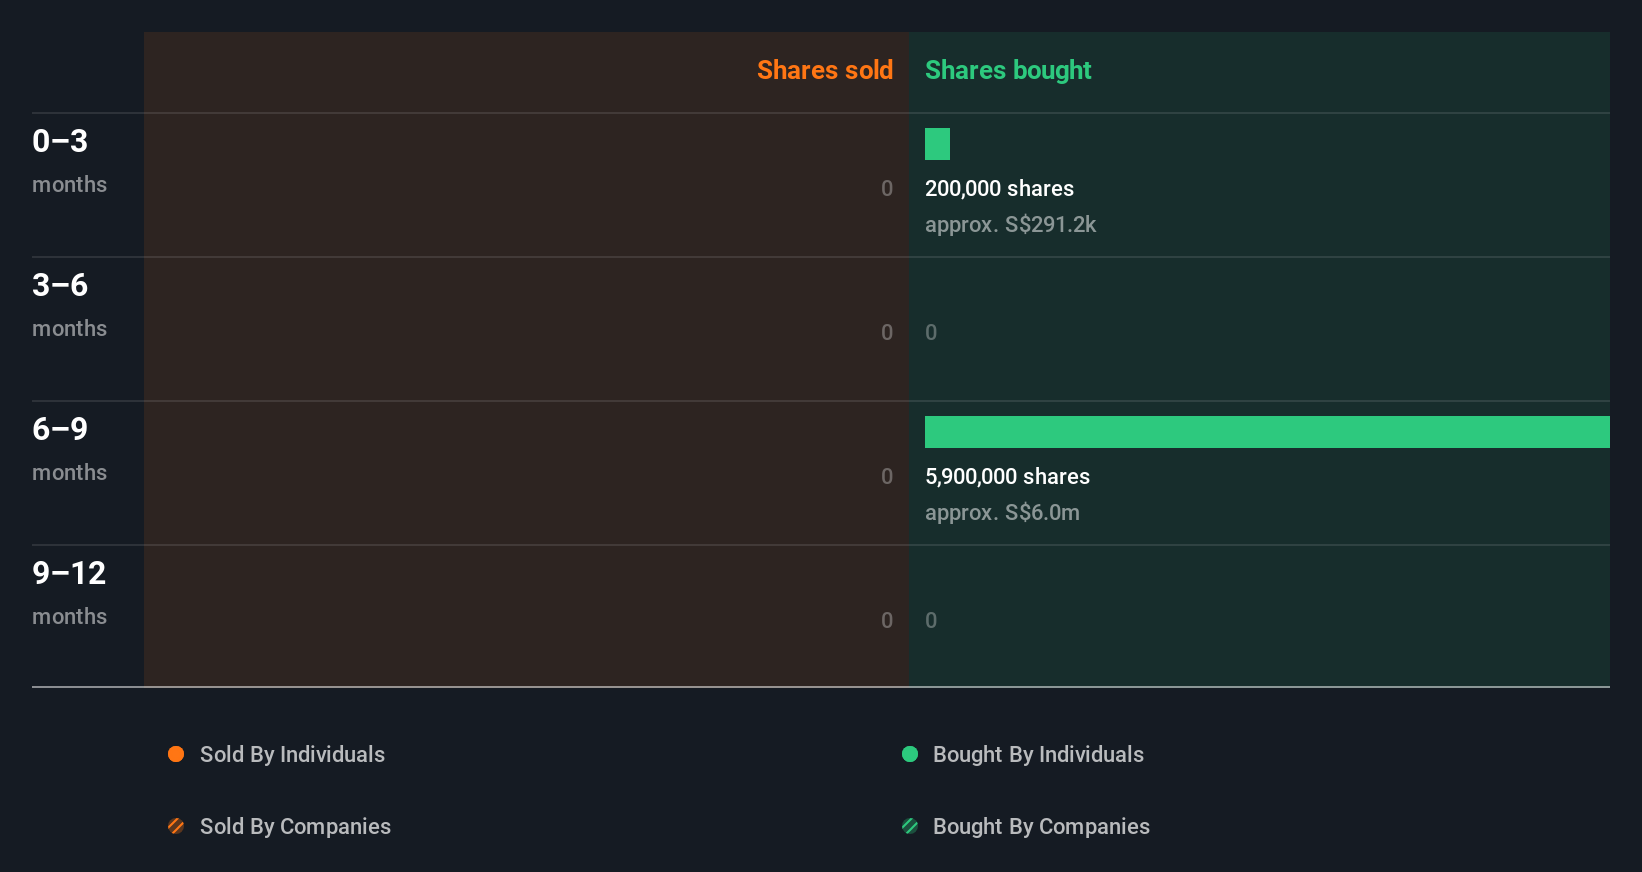This screenshot has width=1642, height=872.
Task: Click the striped green Bought By Companies icon
Action: (x=910, y=826)
